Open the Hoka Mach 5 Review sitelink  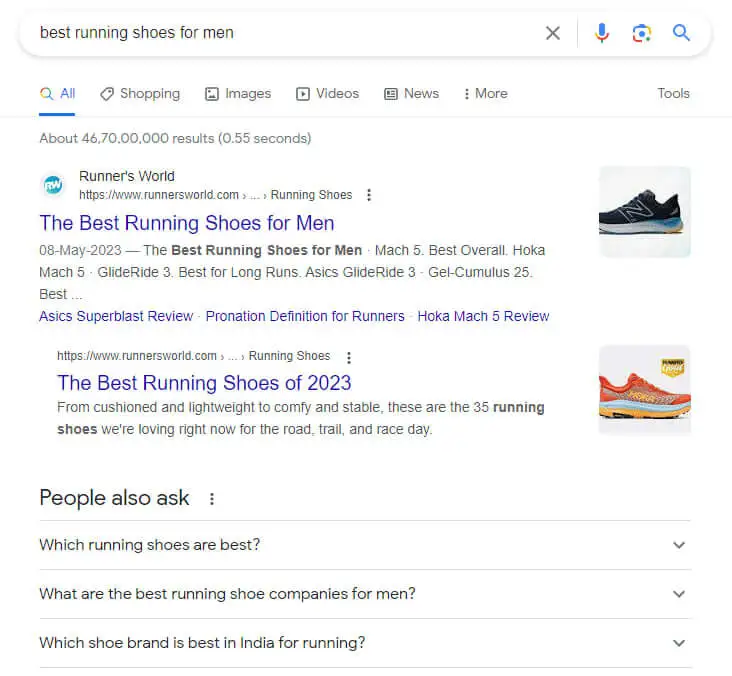(x=483, y=316)
